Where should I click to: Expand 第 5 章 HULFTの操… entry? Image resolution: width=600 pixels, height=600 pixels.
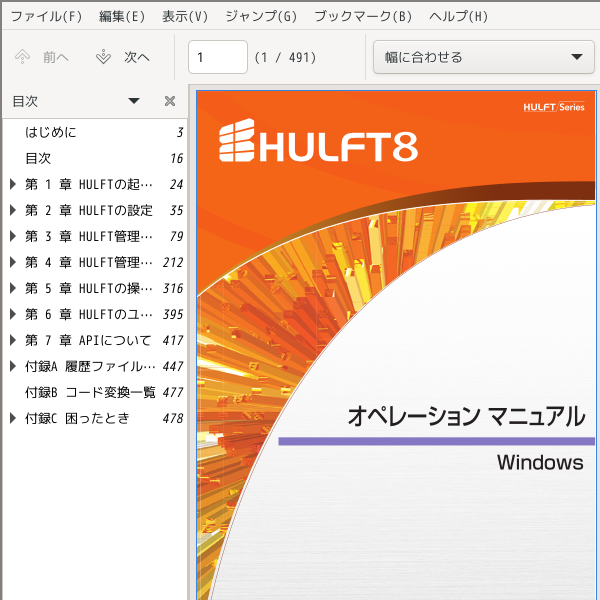pos(13,288)
